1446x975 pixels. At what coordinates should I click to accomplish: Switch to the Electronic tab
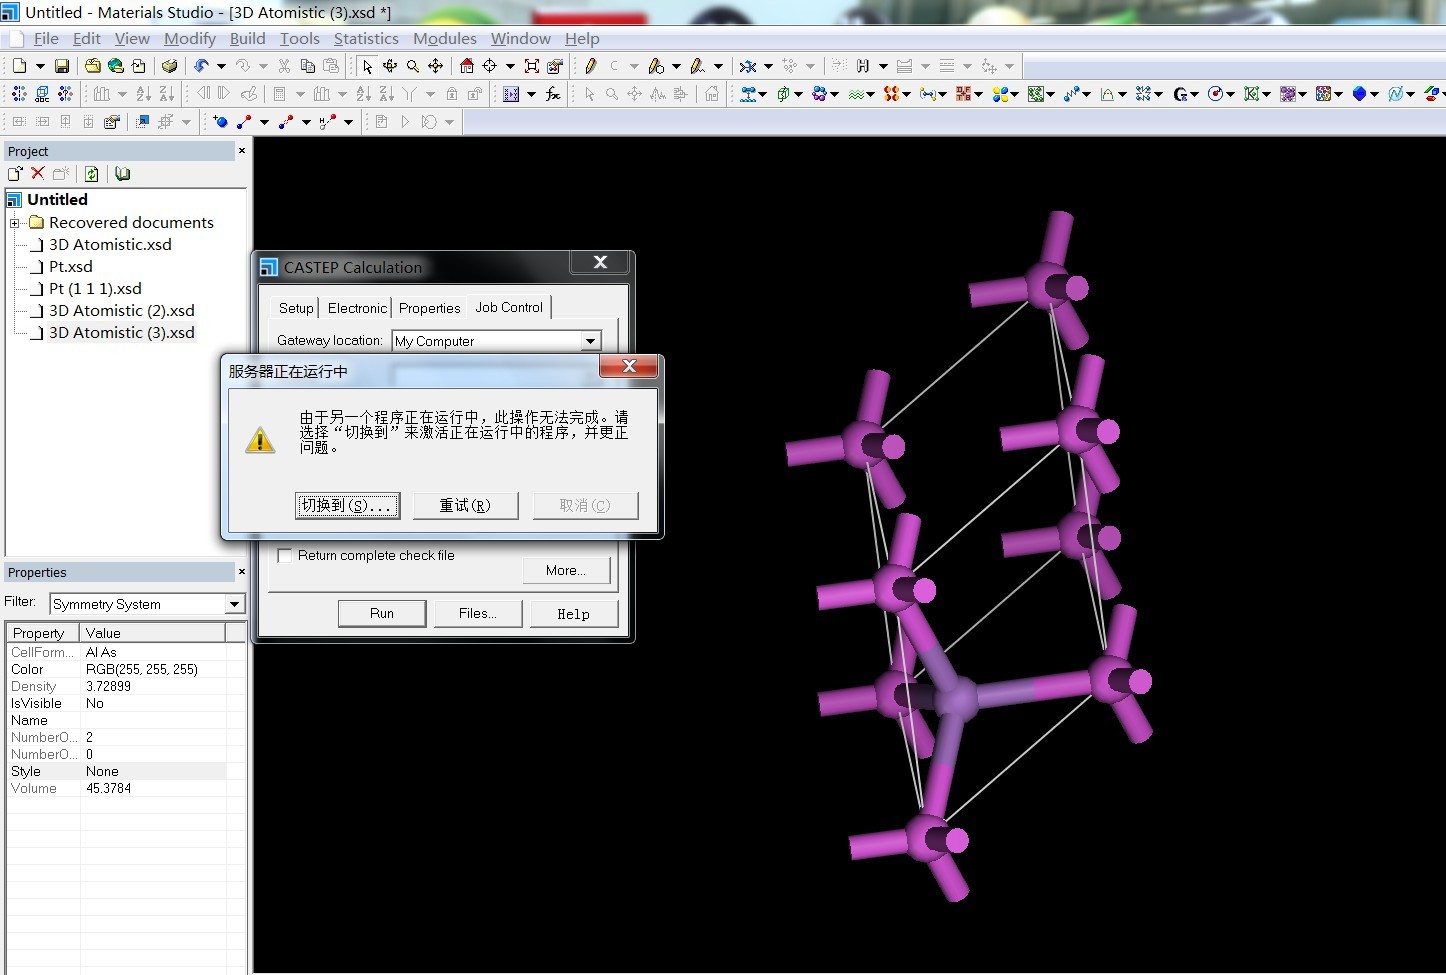pyautogui.click(x=357, y=308)
